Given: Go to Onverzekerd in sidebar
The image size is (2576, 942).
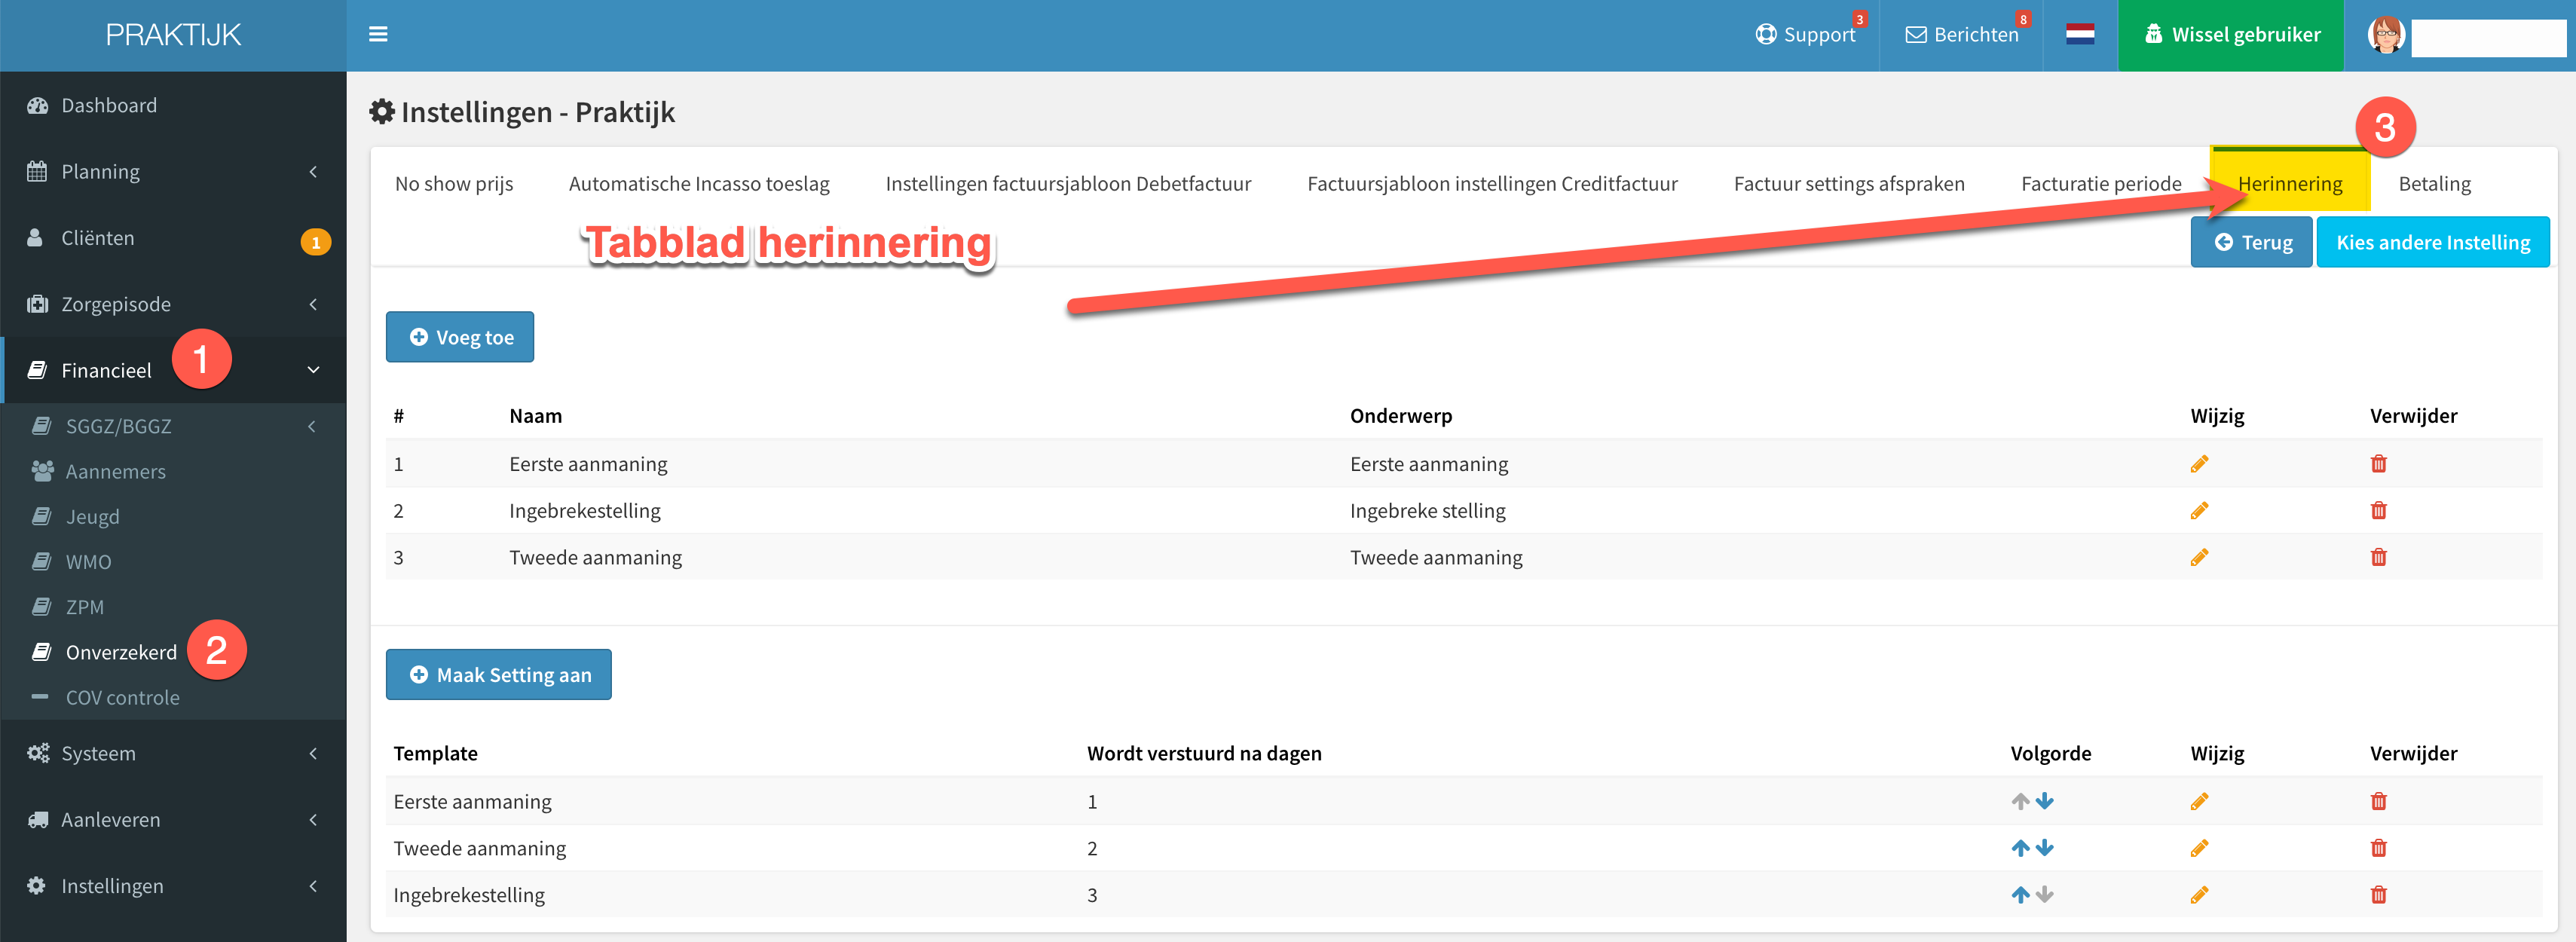Looking at the screenshot, I should 121,652.
